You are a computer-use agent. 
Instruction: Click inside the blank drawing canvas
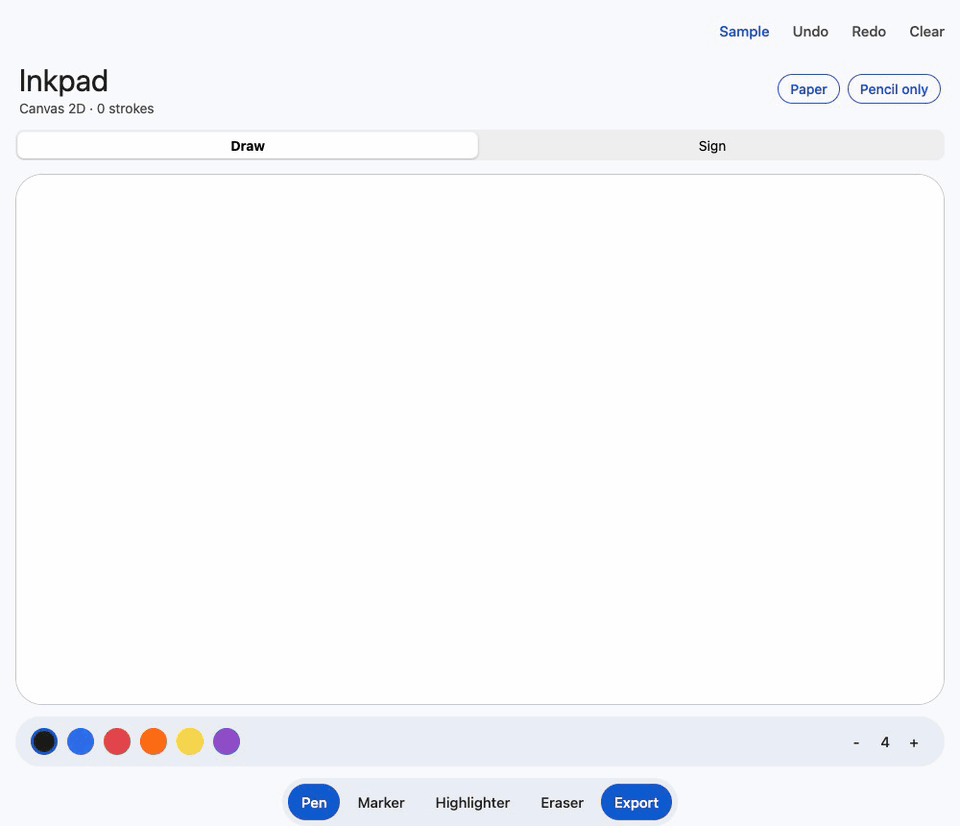coord(480,439)
